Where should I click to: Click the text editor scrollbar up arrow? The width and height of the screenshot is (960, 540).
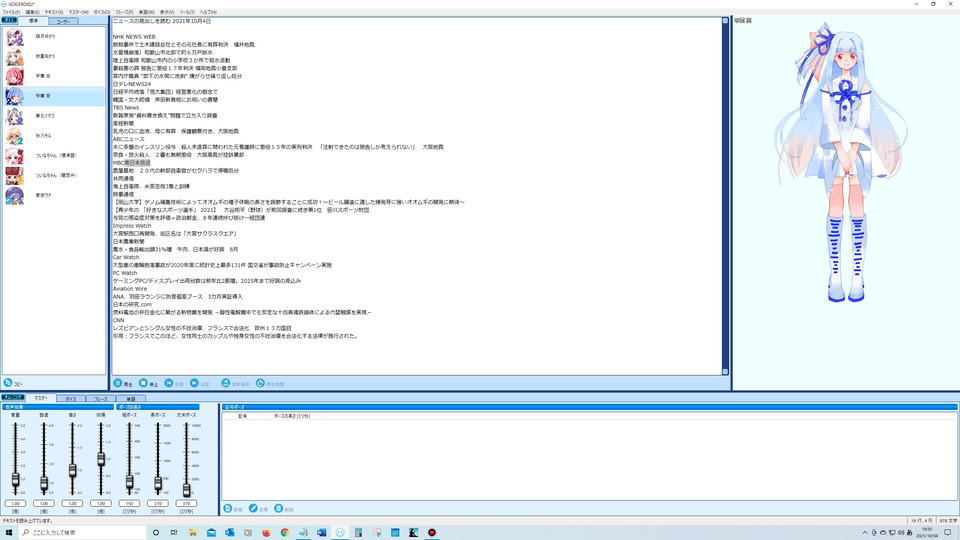coord(726,21)
